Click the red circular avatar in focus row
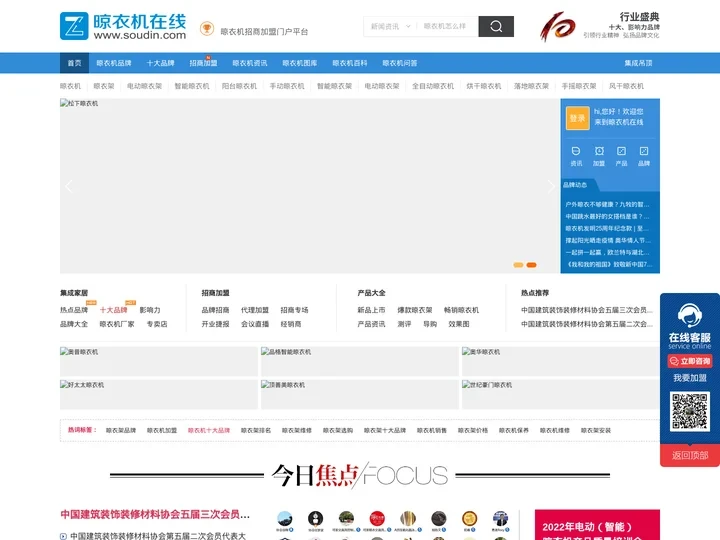 [377, 519]
